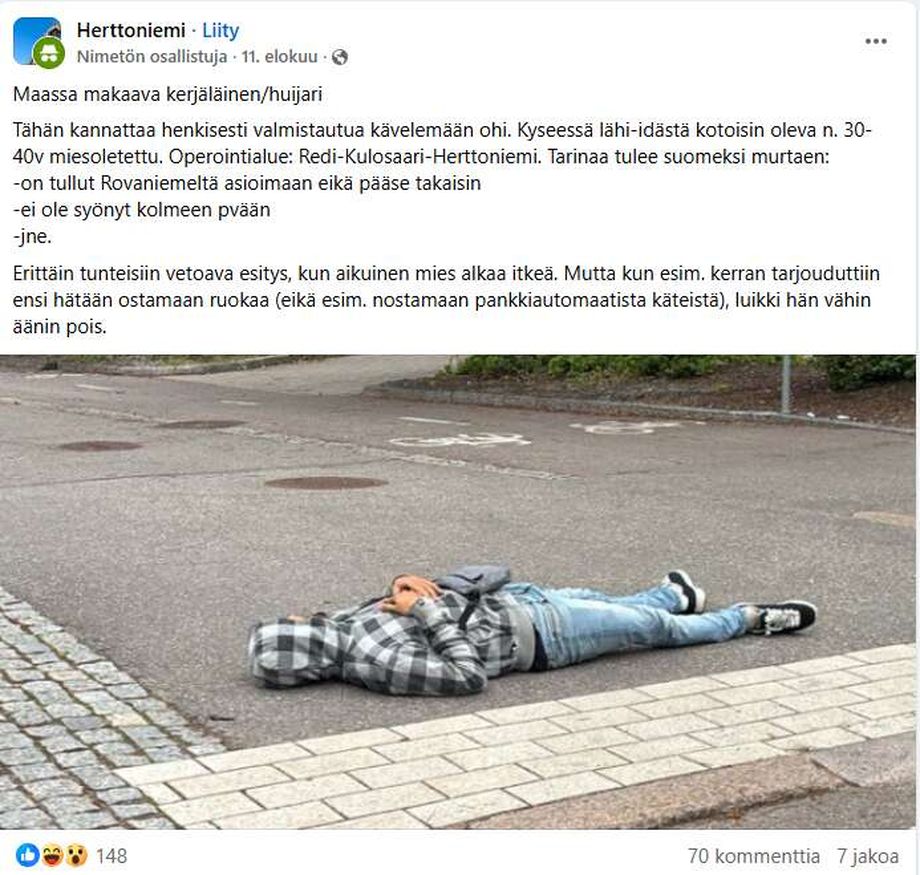The height and width of the screenshot is (875, 920).
Task: Click Liity to join the group
Action: pos(221,30)
